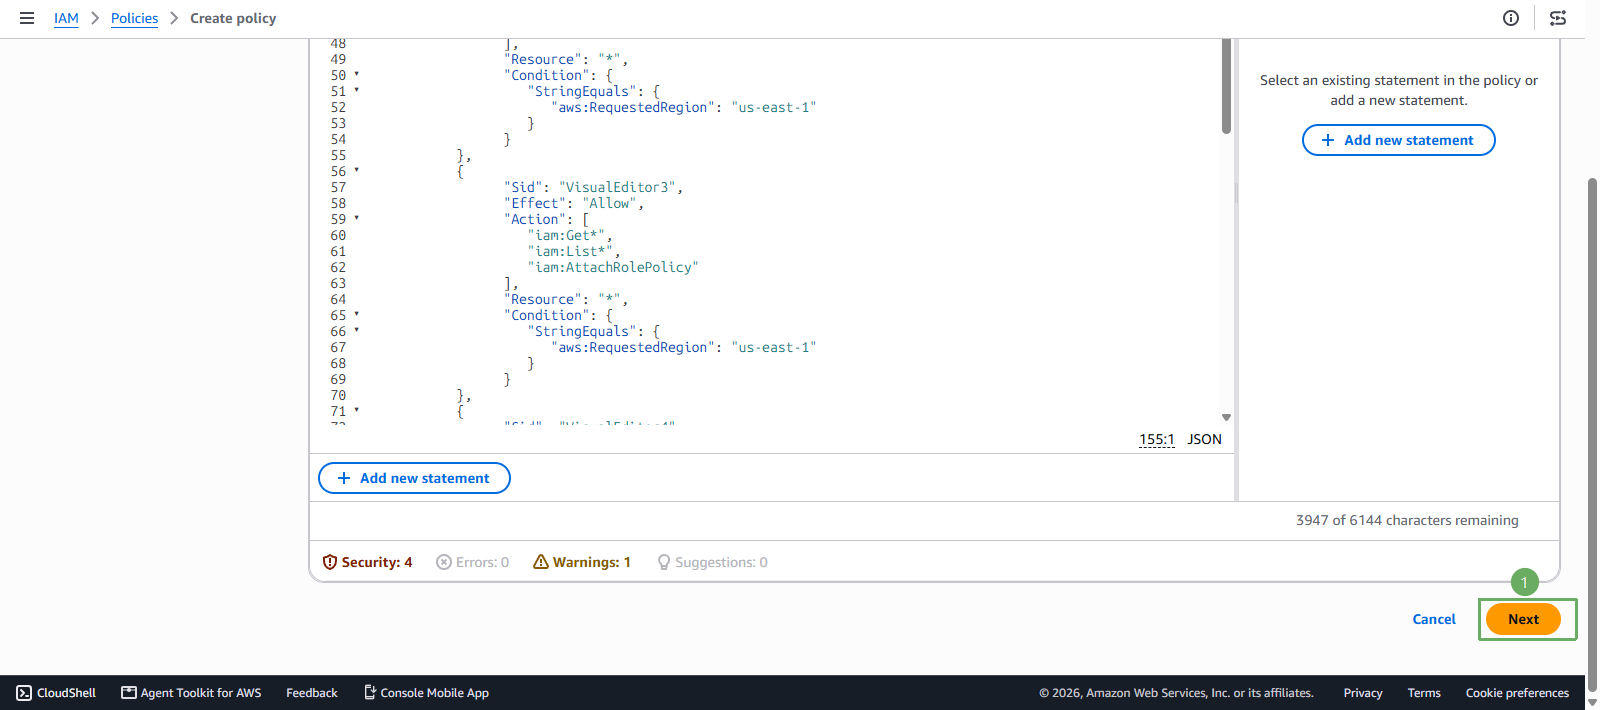The image size is (1600, 710).
Task: Open the Terms link
Action: 1424,693
